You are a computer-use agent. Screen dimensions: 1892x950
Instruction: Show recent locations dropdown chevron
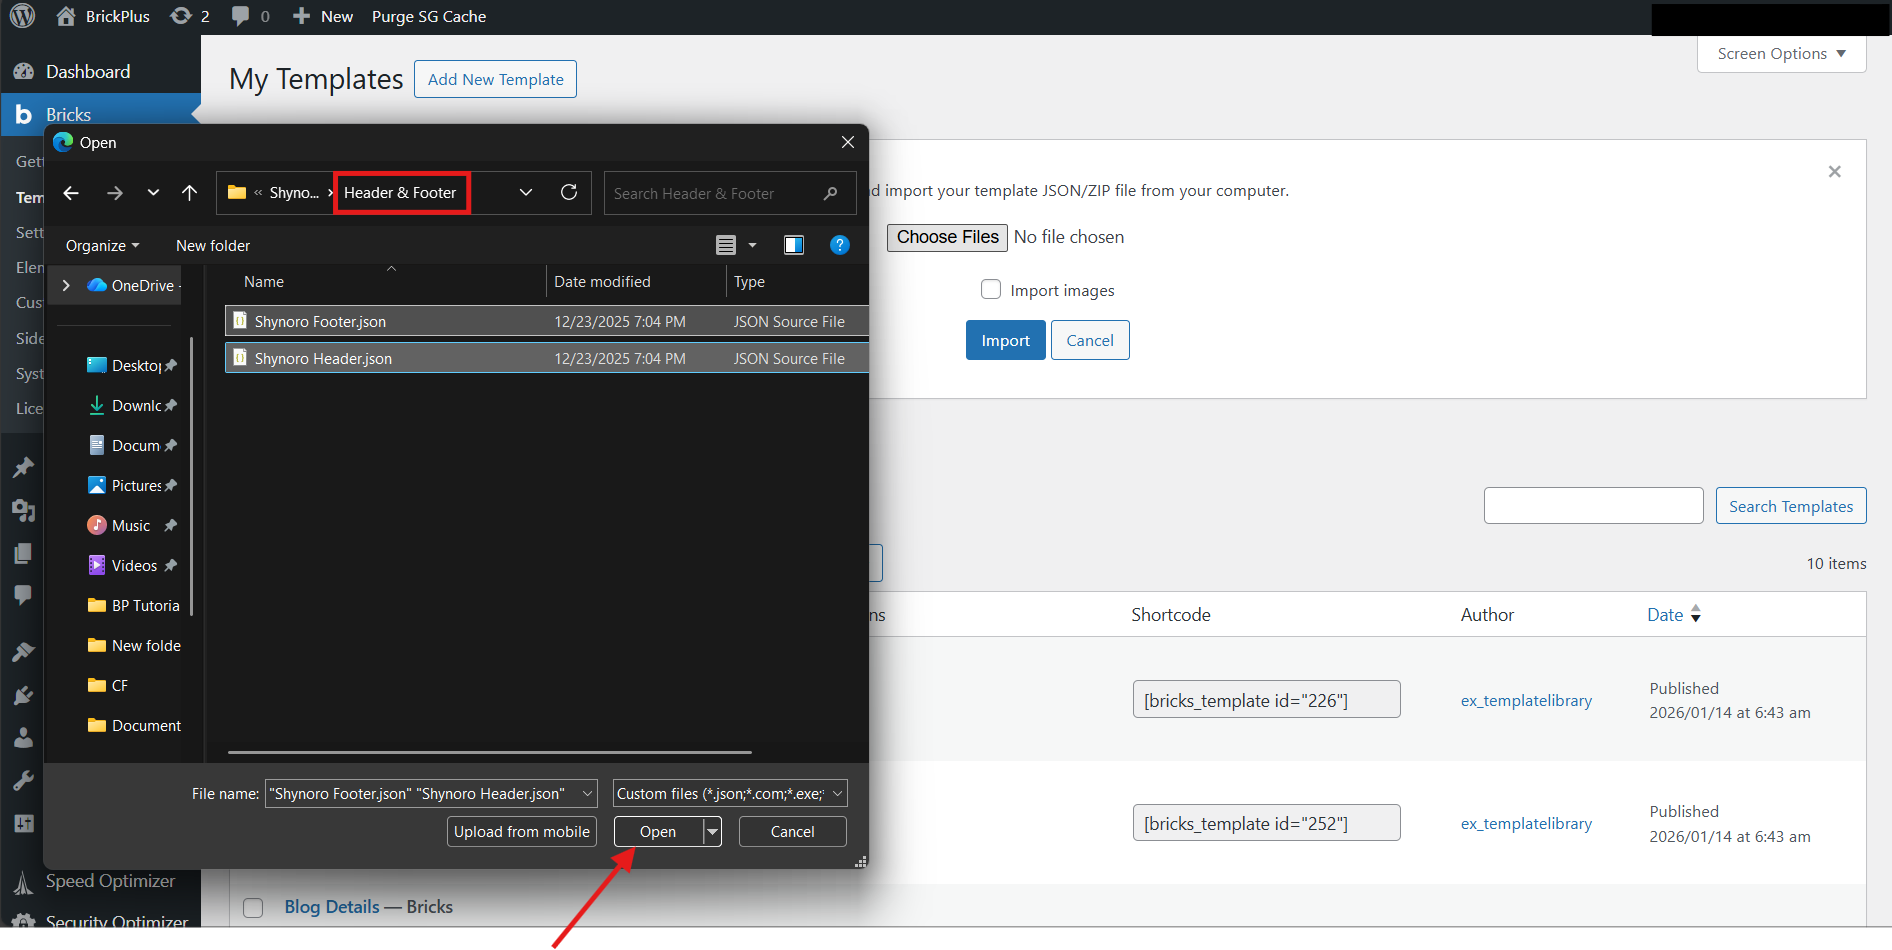[x=153, y=193]
